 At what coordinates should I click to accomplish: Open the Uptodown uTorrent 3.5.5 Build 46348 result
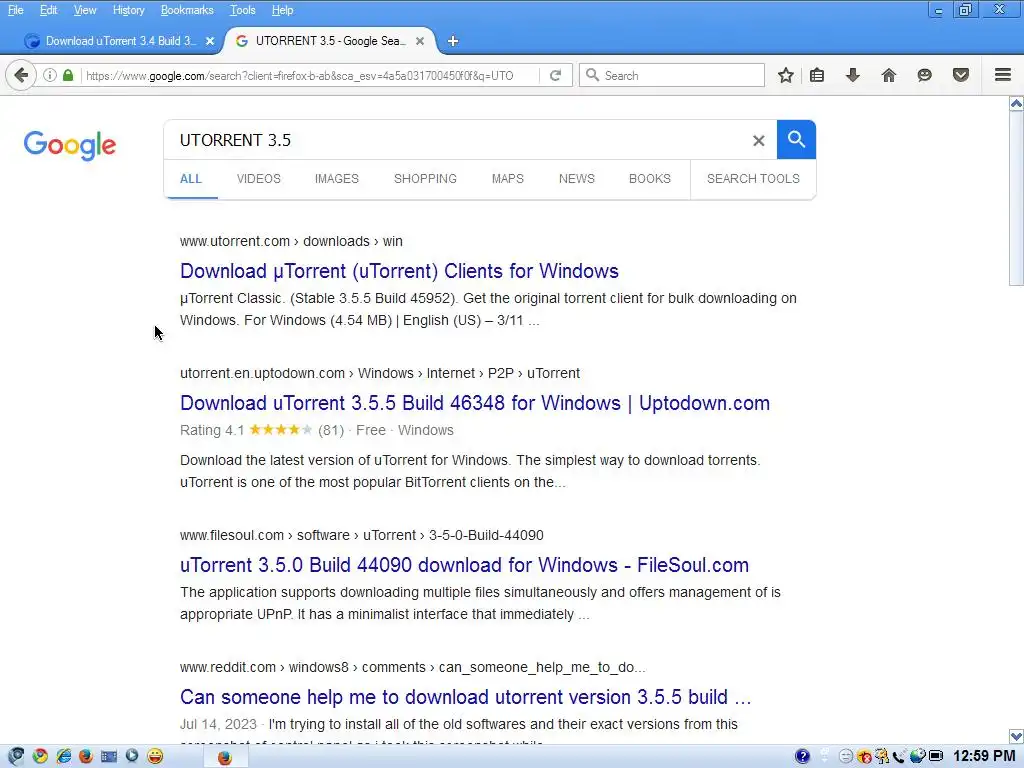coord(475,403)
